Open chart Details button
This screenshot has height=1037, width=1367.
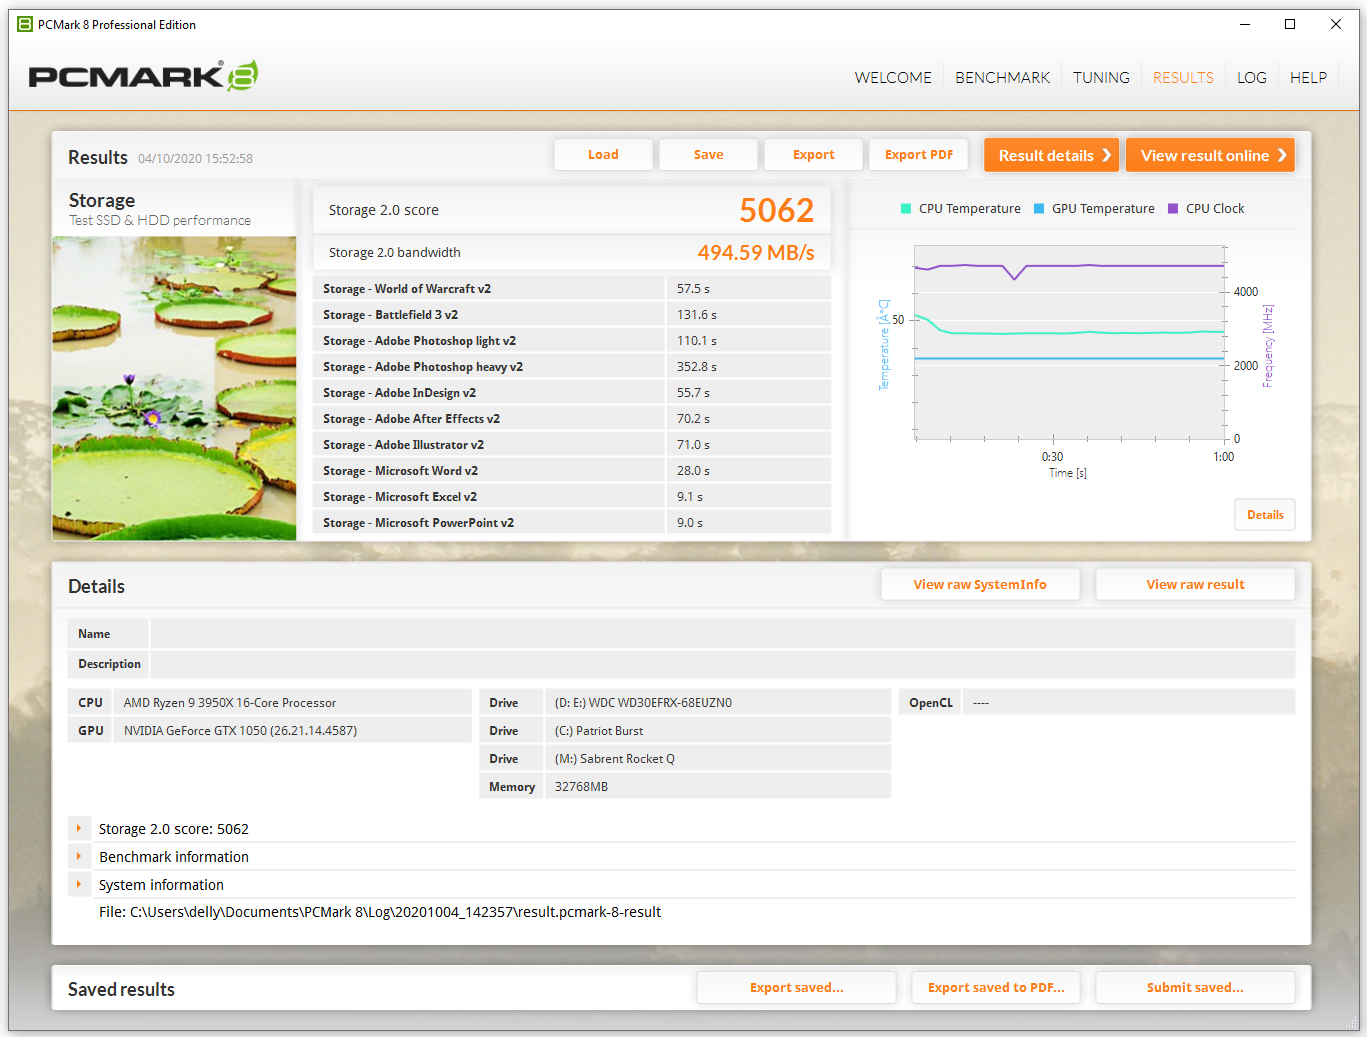(x=1265, y=515)
